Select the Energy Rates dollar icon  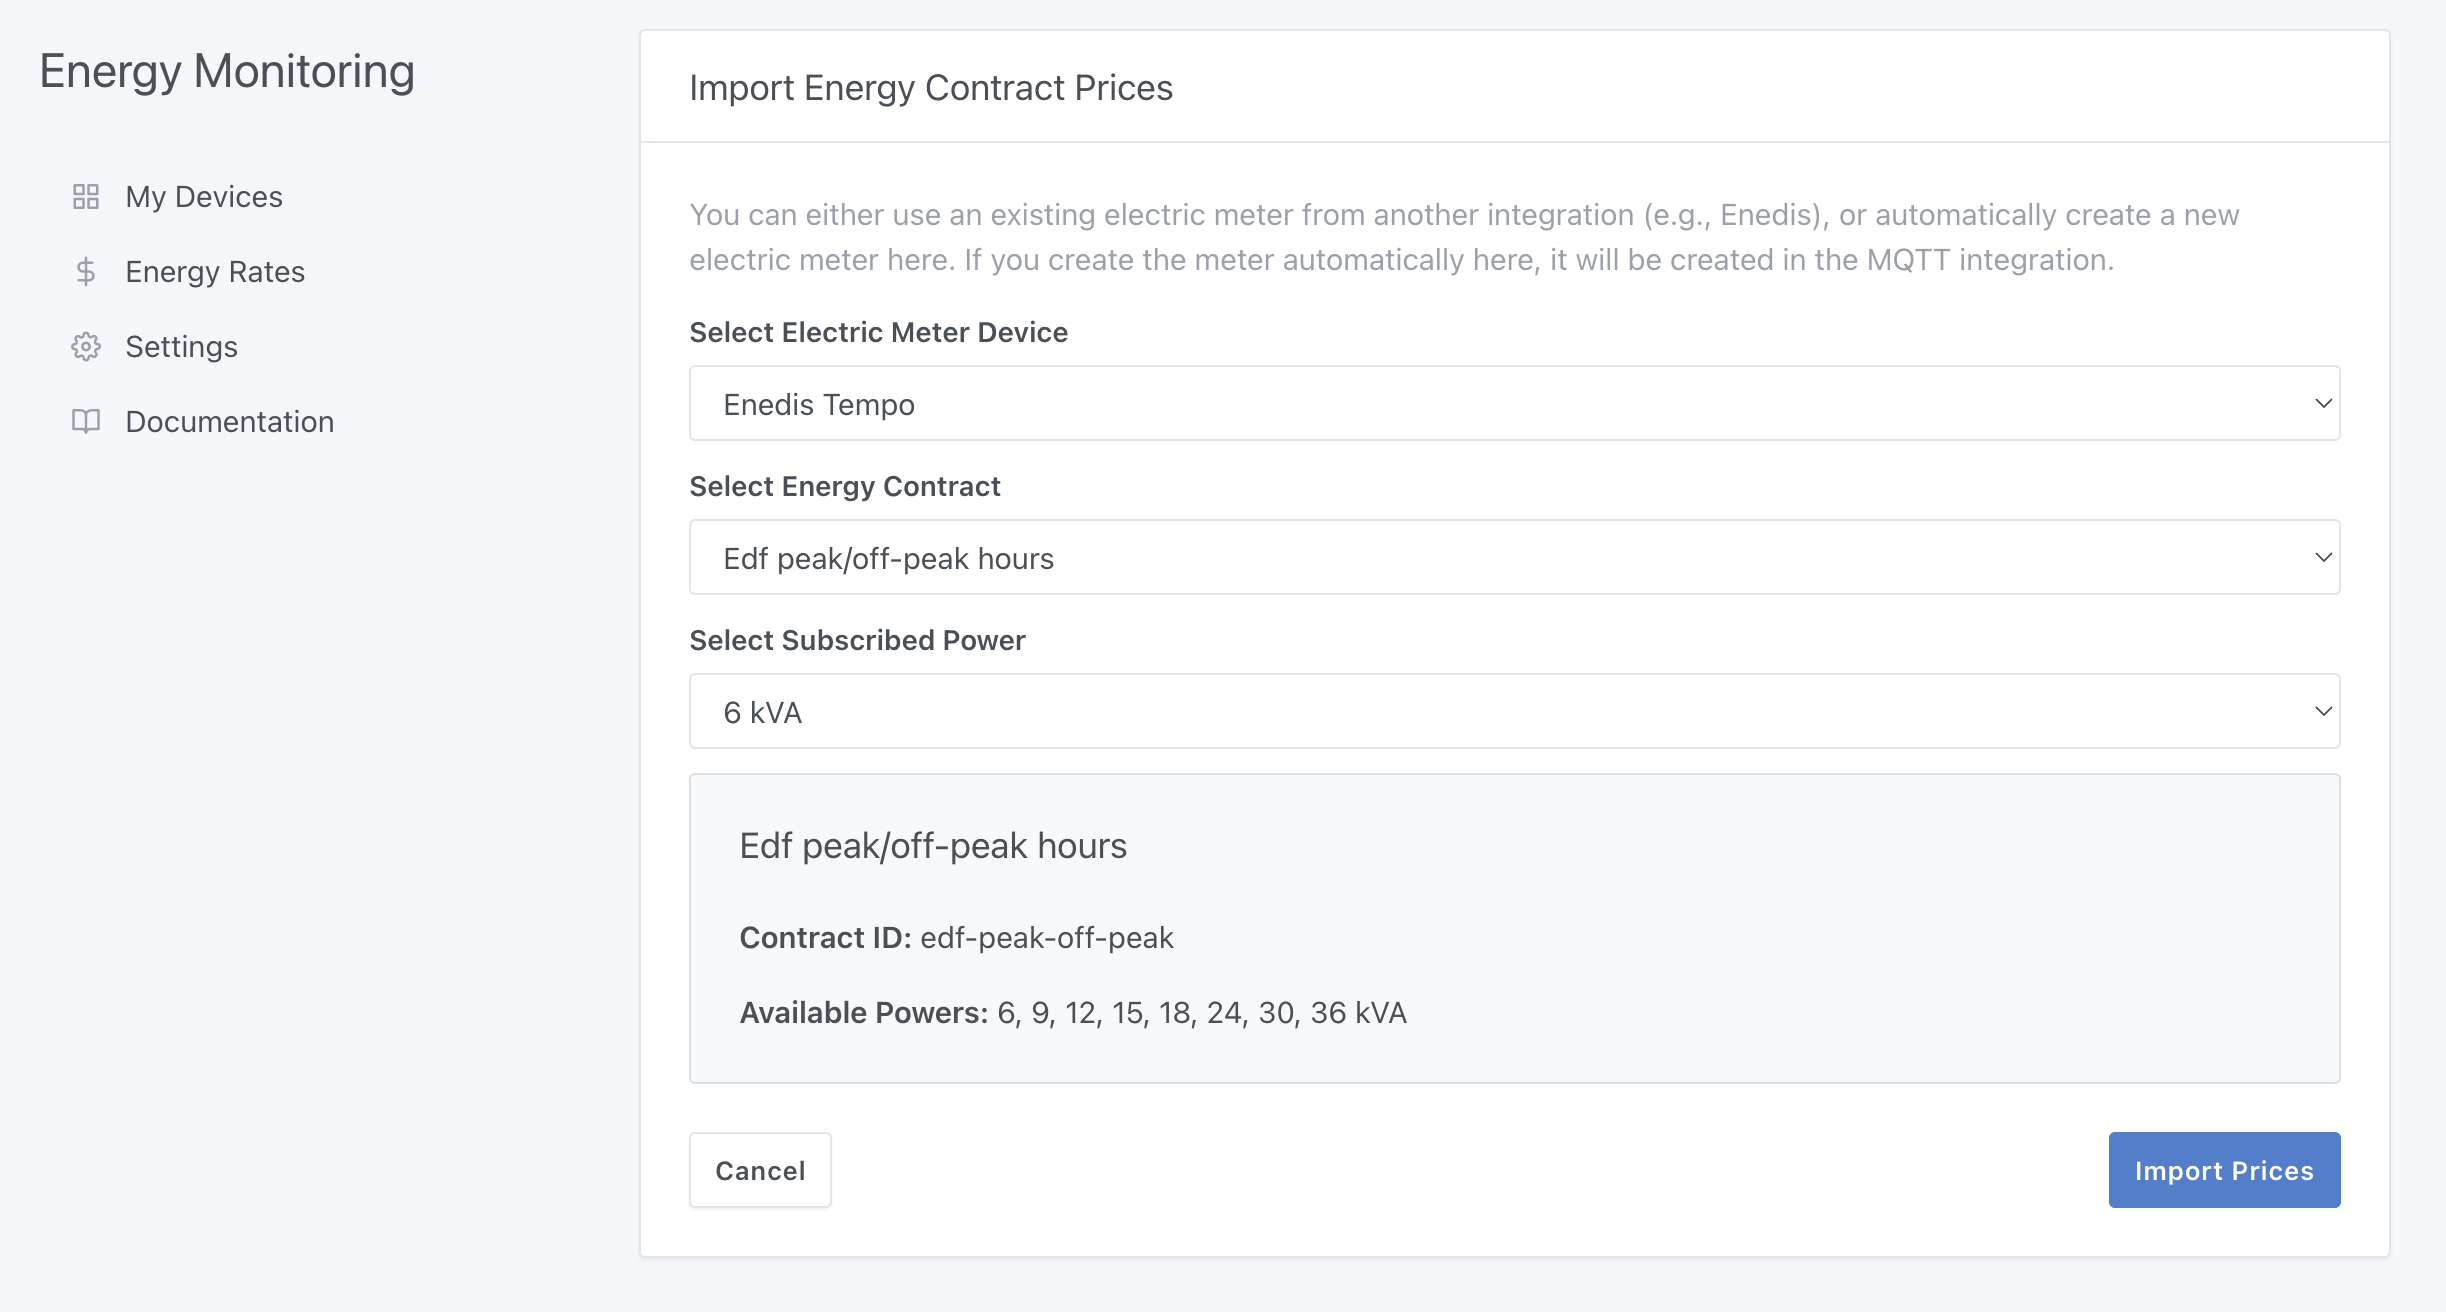pyautogui.click(x=85, y=271)
